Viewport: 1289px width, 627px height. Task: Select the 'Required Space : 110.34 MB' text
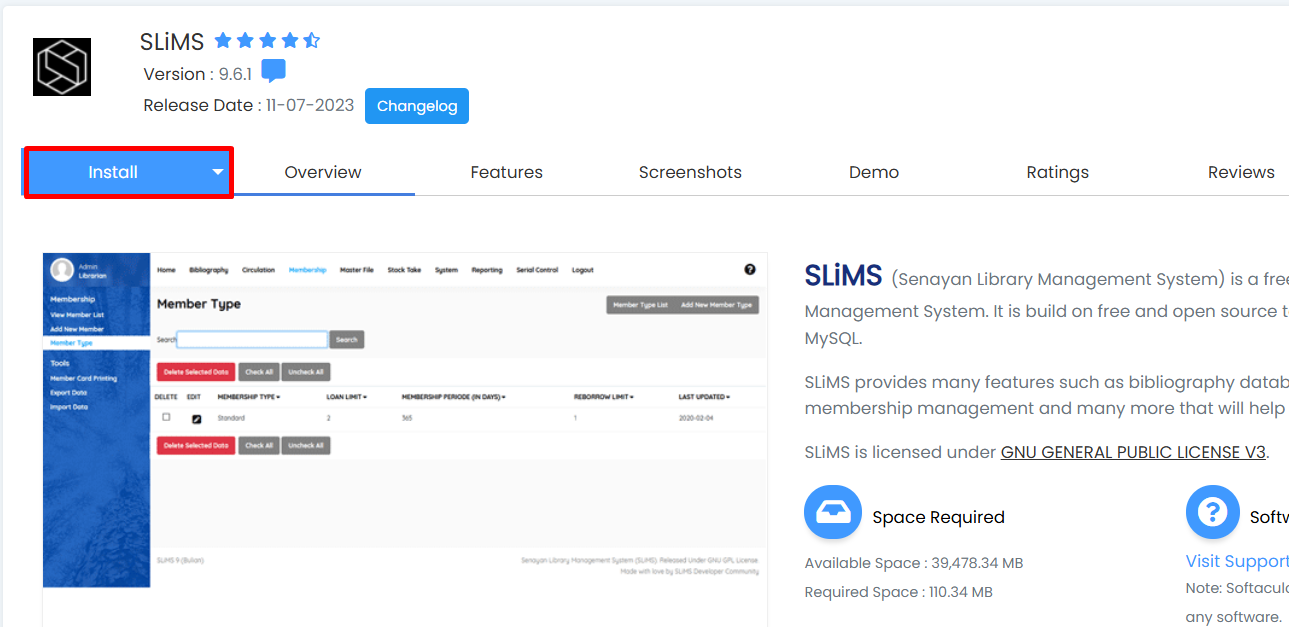coord(899,592)
